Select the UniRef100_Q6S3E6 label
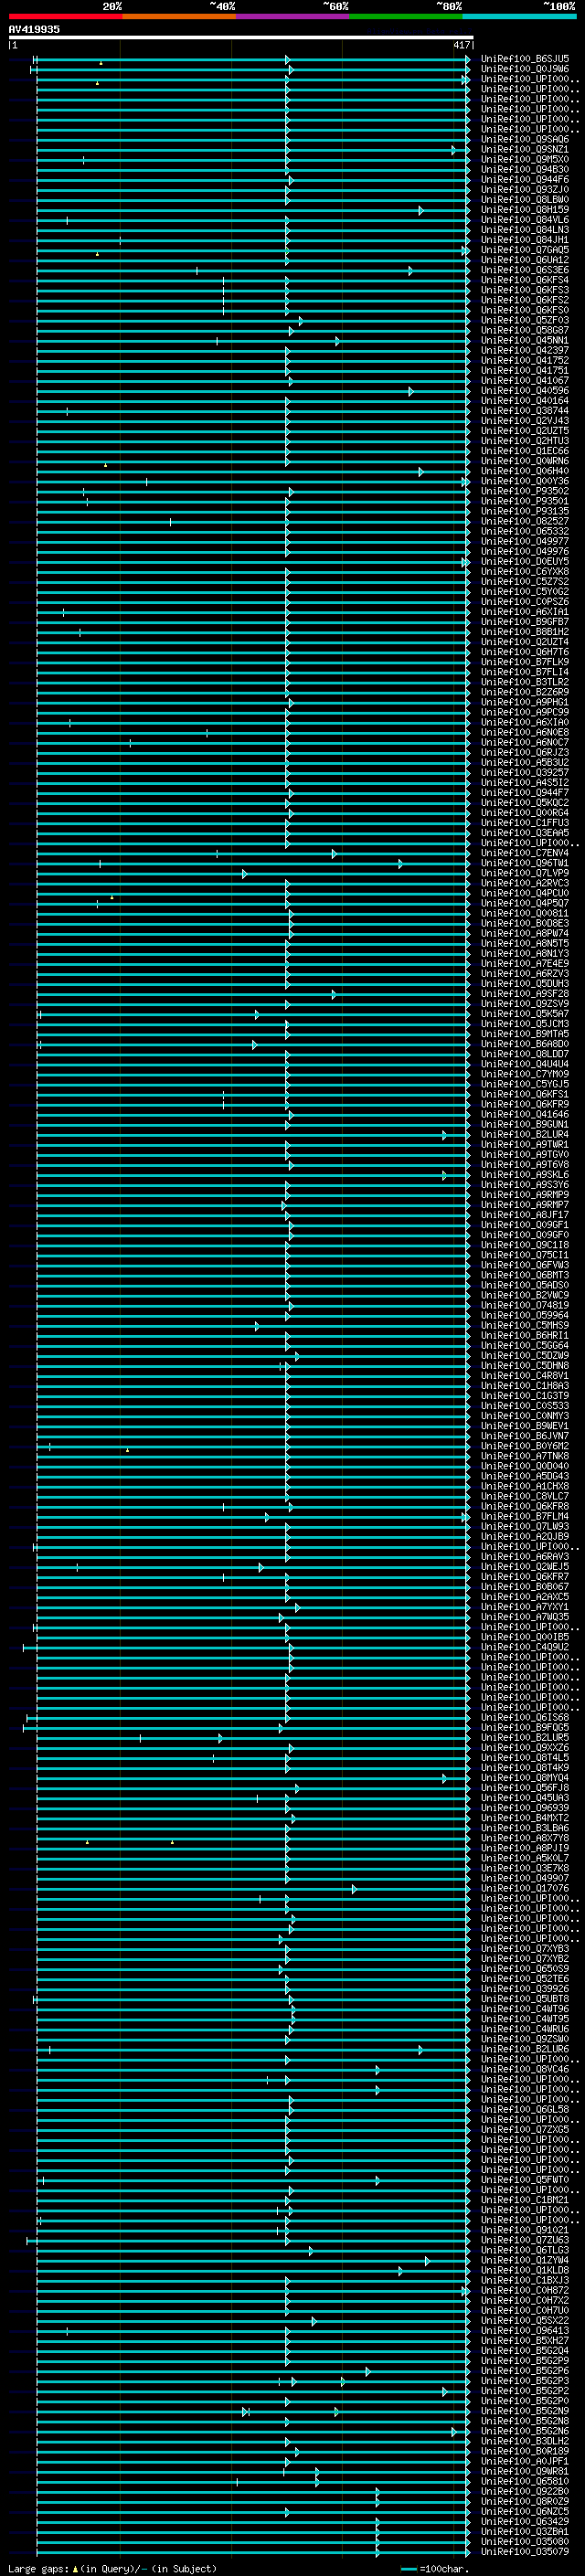 525,270
